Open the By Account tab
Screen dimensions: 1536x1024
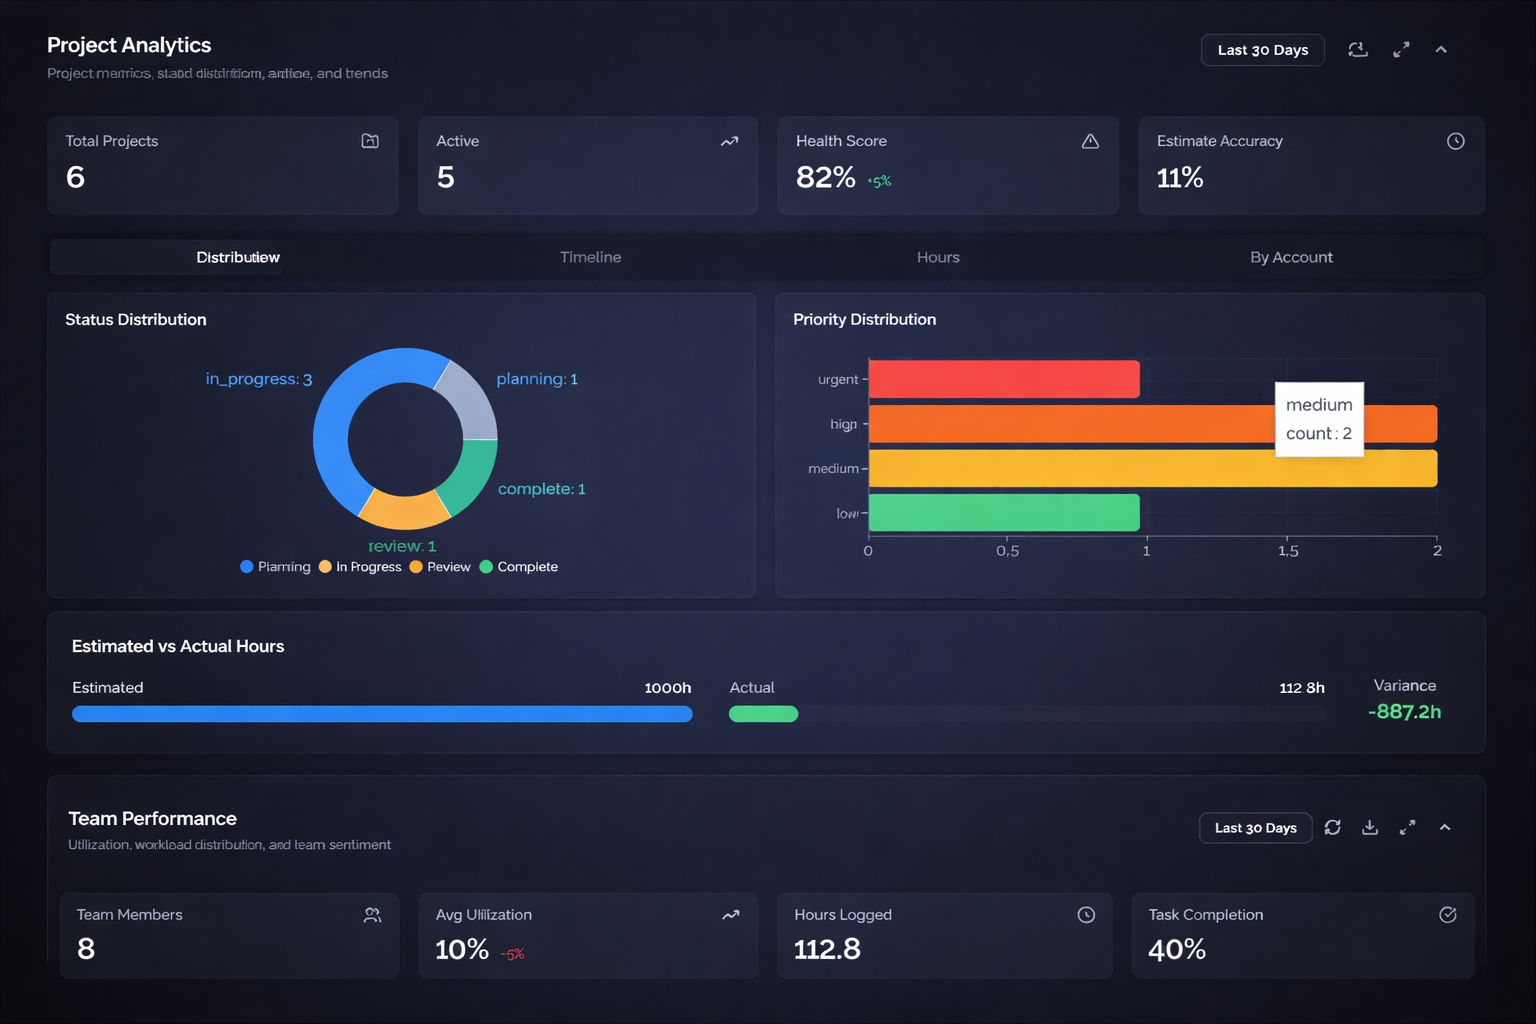pos(1291,257)
